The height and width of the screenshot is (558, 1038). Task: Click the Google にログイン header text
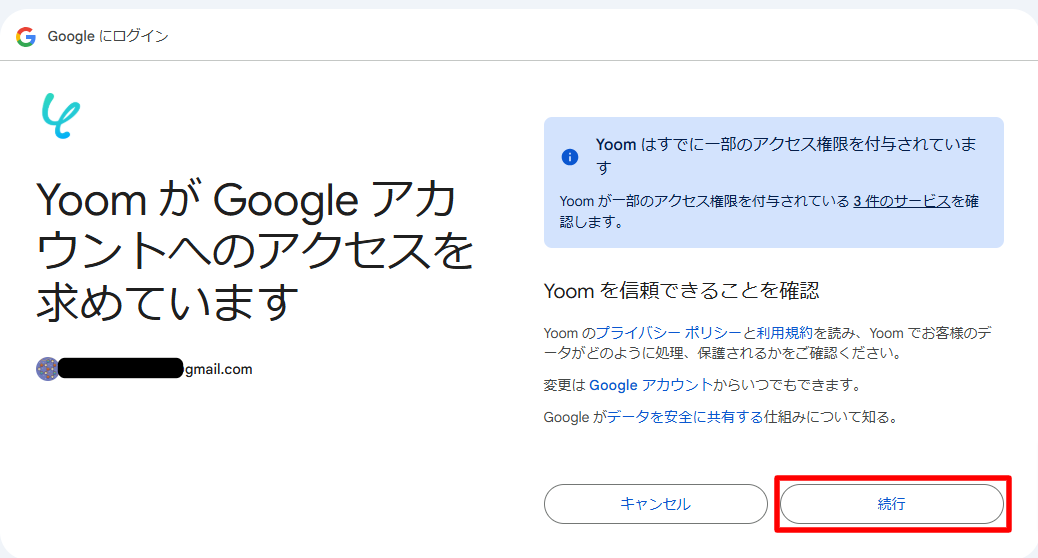108,36
